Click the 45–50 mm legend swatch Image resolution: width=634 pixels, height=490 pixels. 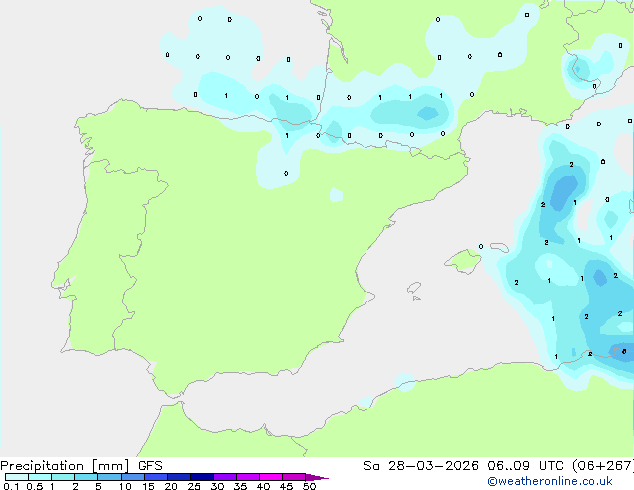pyautogui.click(x=294, y=477)
